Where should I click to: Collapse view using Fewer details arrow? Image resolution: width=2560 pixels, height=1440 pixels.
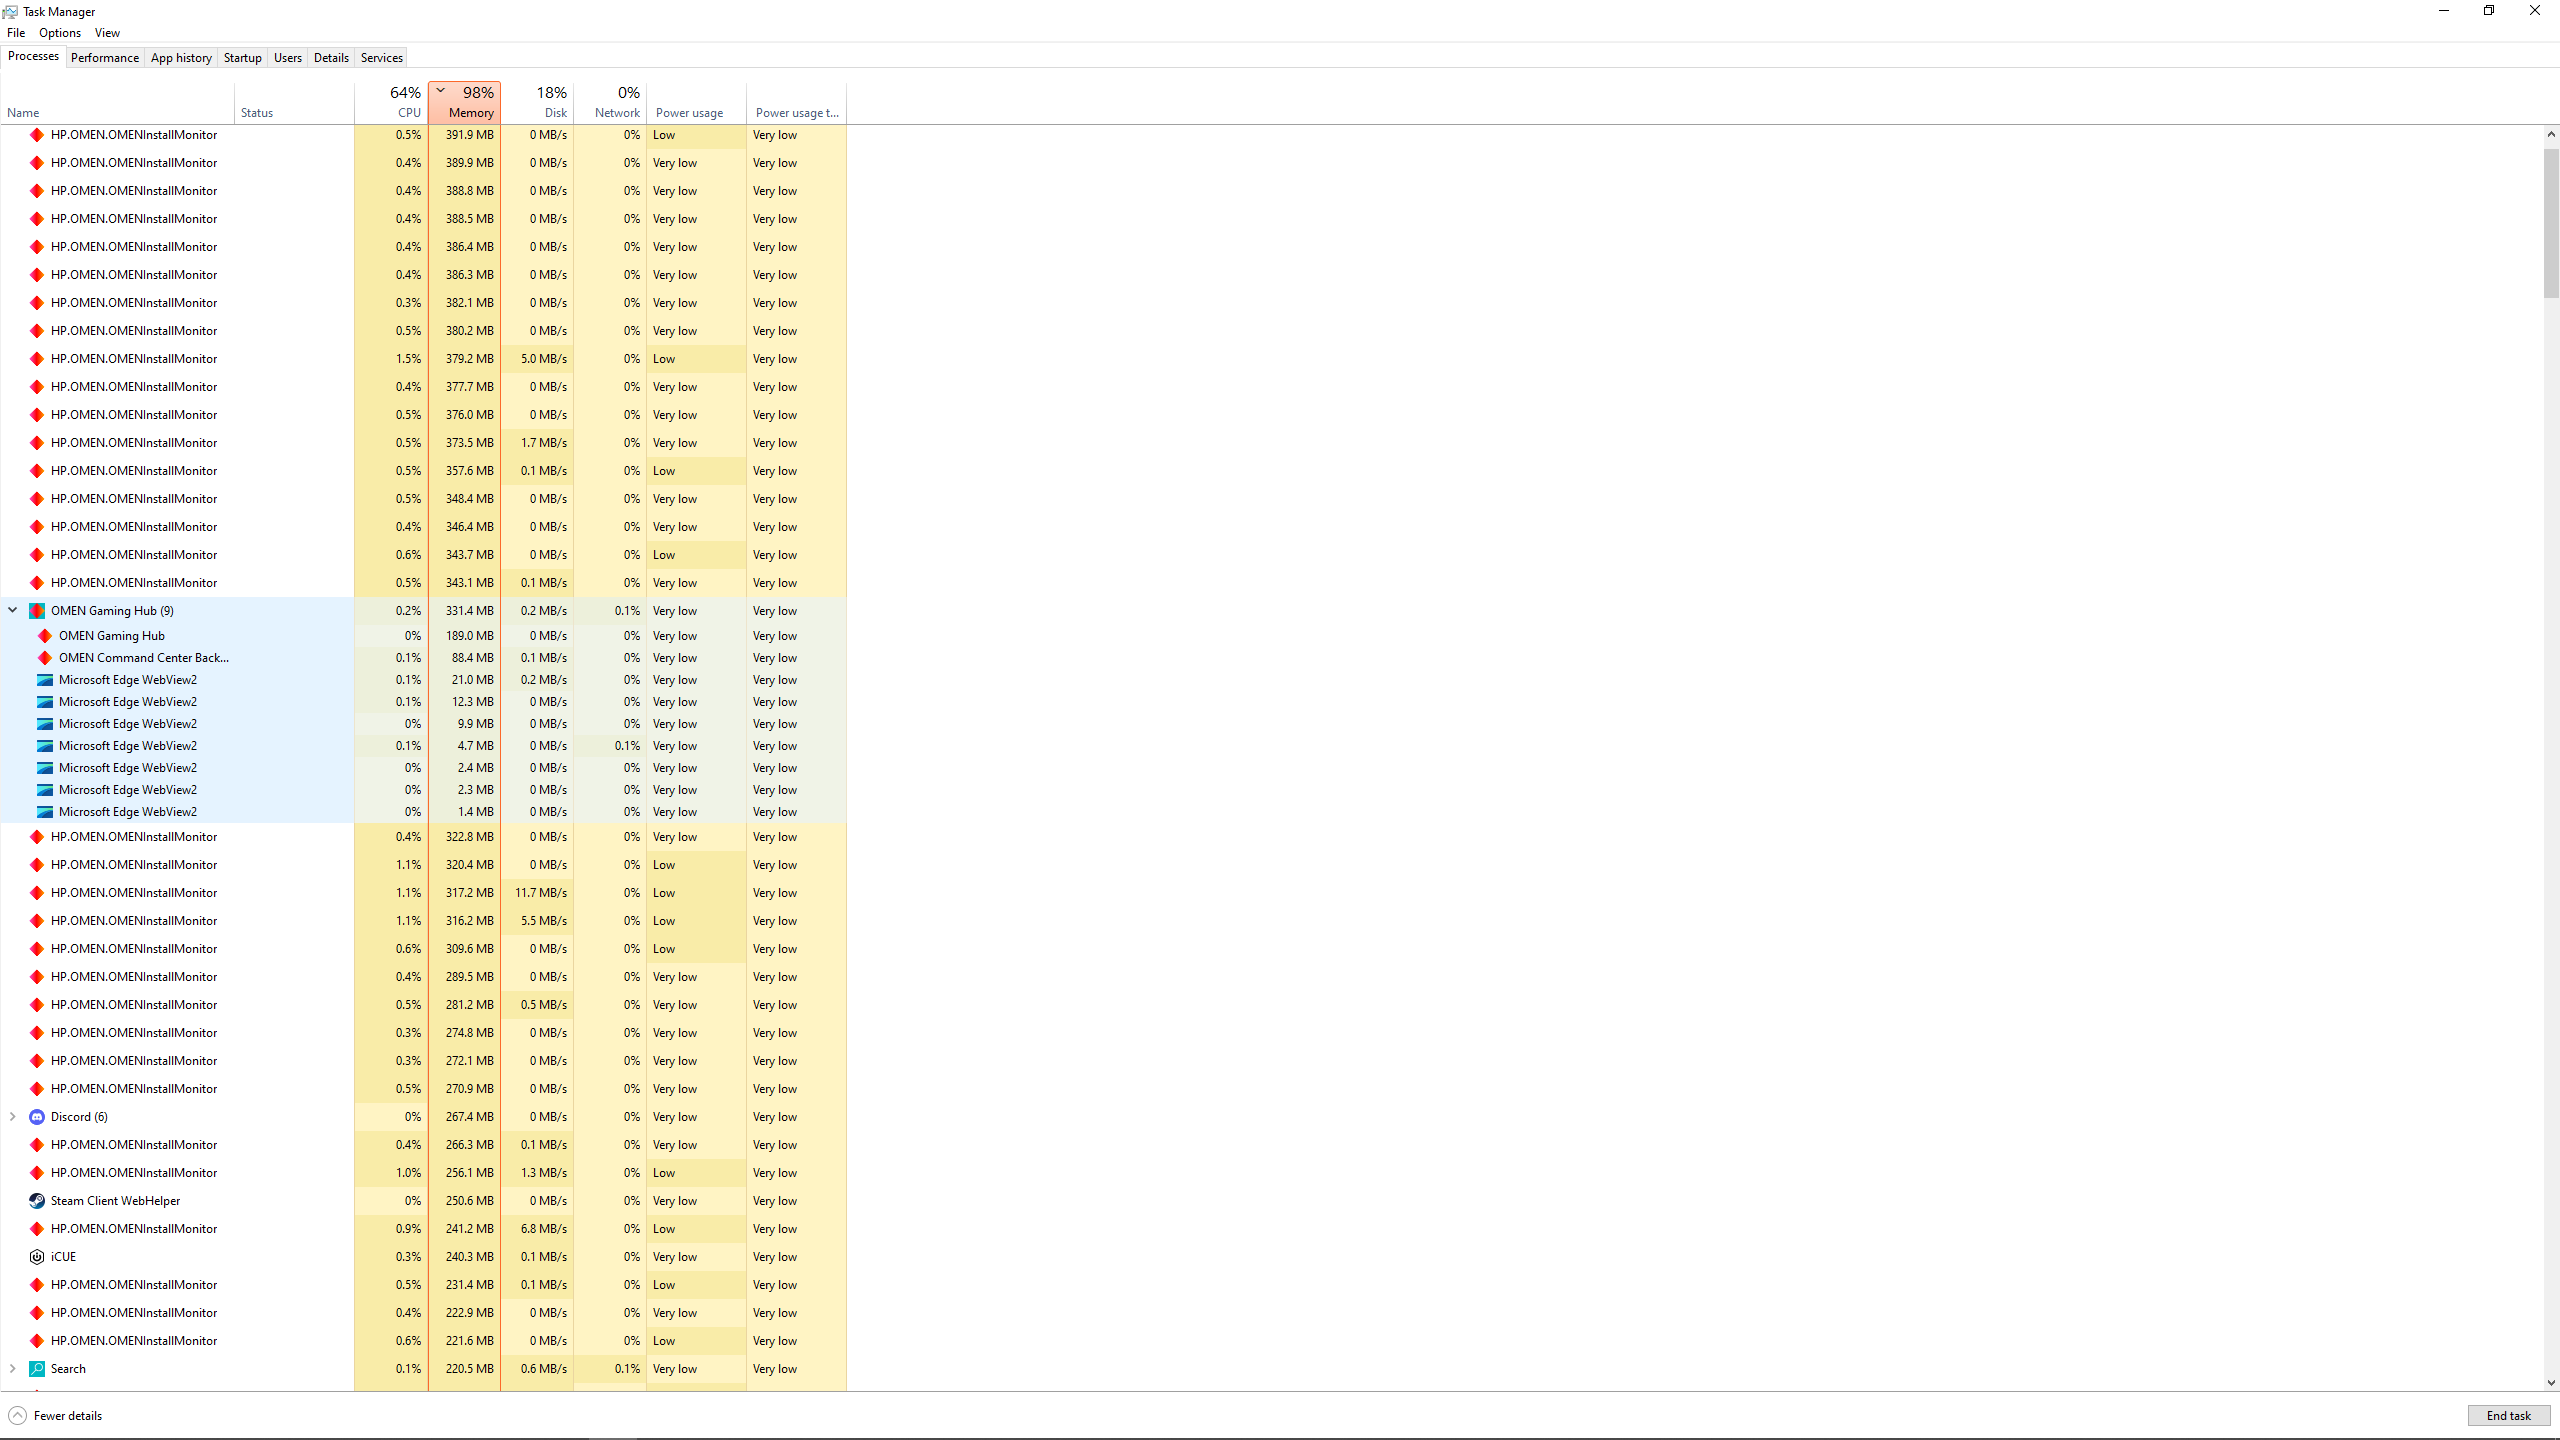click(18, 1416)
